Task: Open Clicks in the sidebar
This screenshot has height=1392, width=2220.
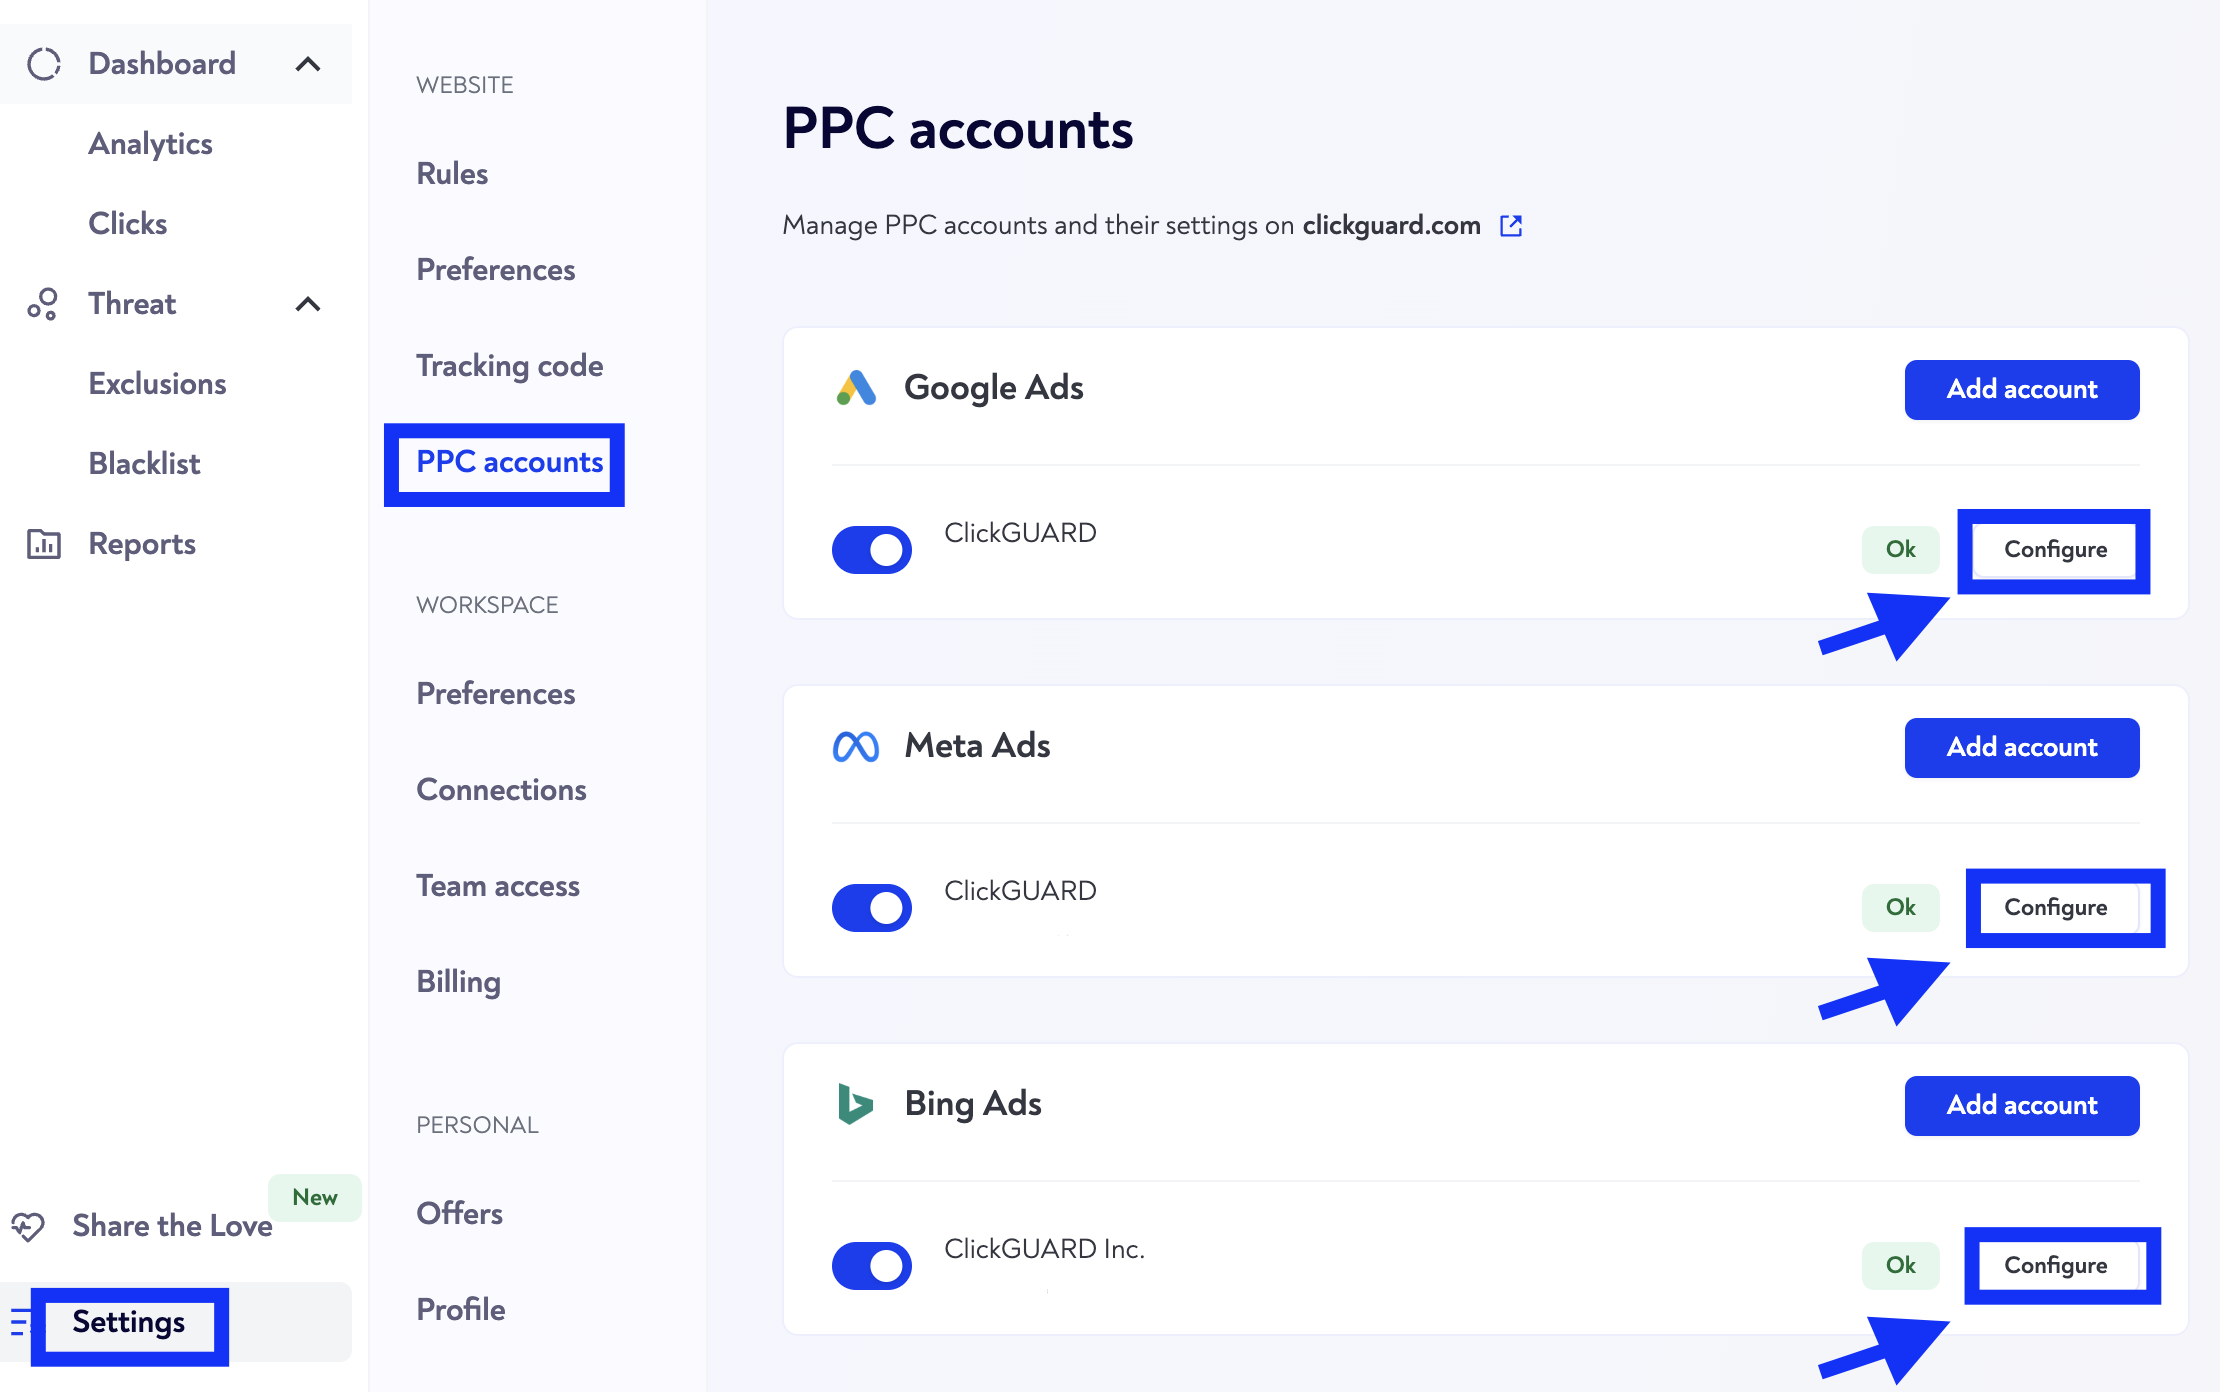Action: 128,224
